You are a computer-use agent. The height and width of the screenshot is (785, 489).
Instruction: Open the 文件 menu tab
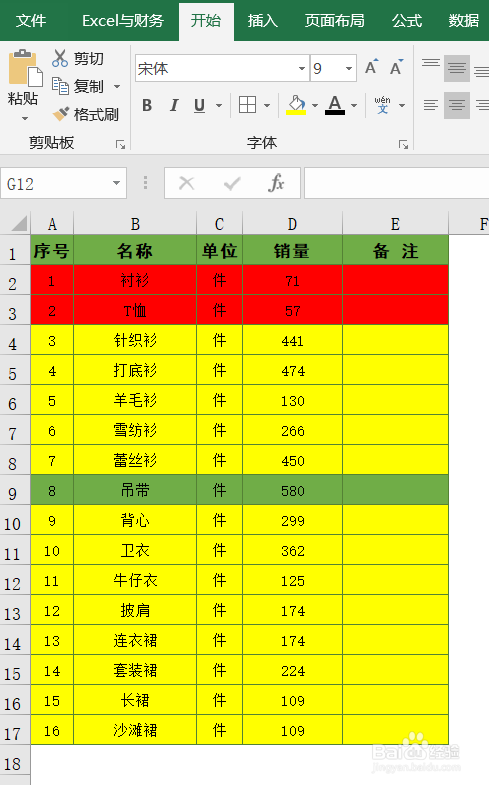[x=31, y=21]
